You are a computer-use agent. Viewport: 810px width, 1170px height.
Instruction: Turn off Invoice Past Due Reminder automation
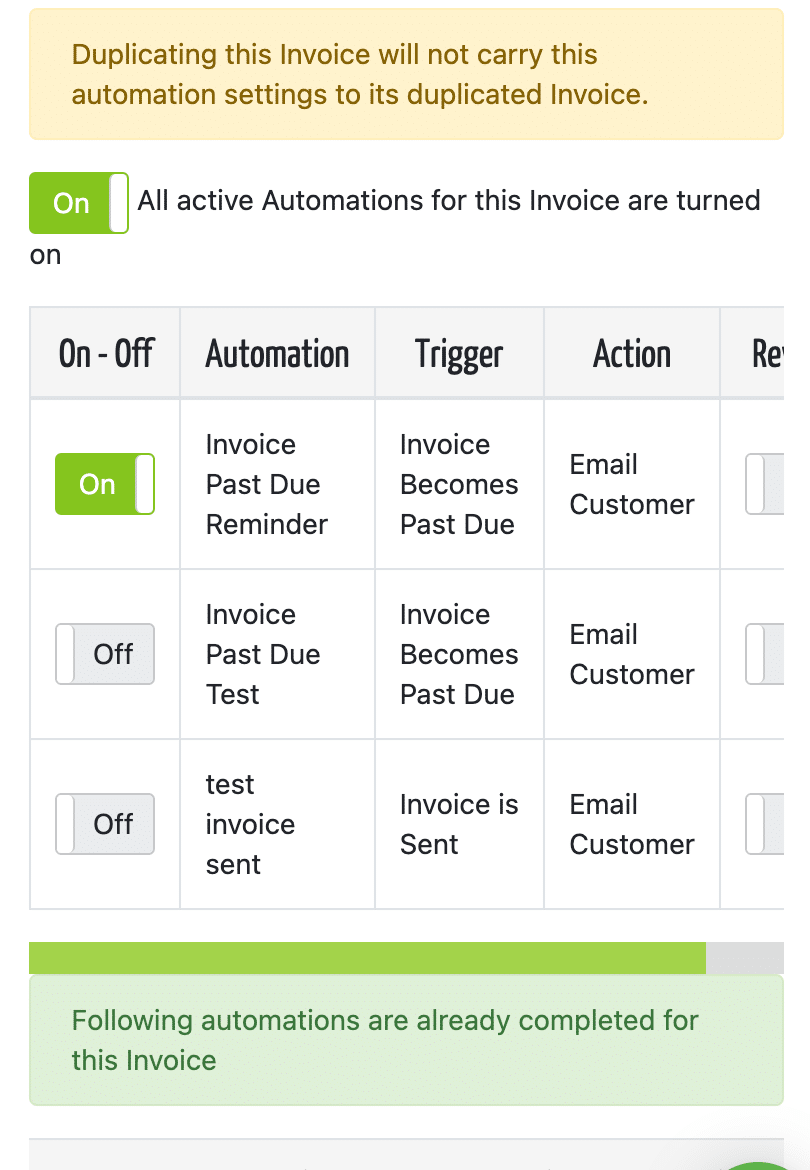(104, 484)
